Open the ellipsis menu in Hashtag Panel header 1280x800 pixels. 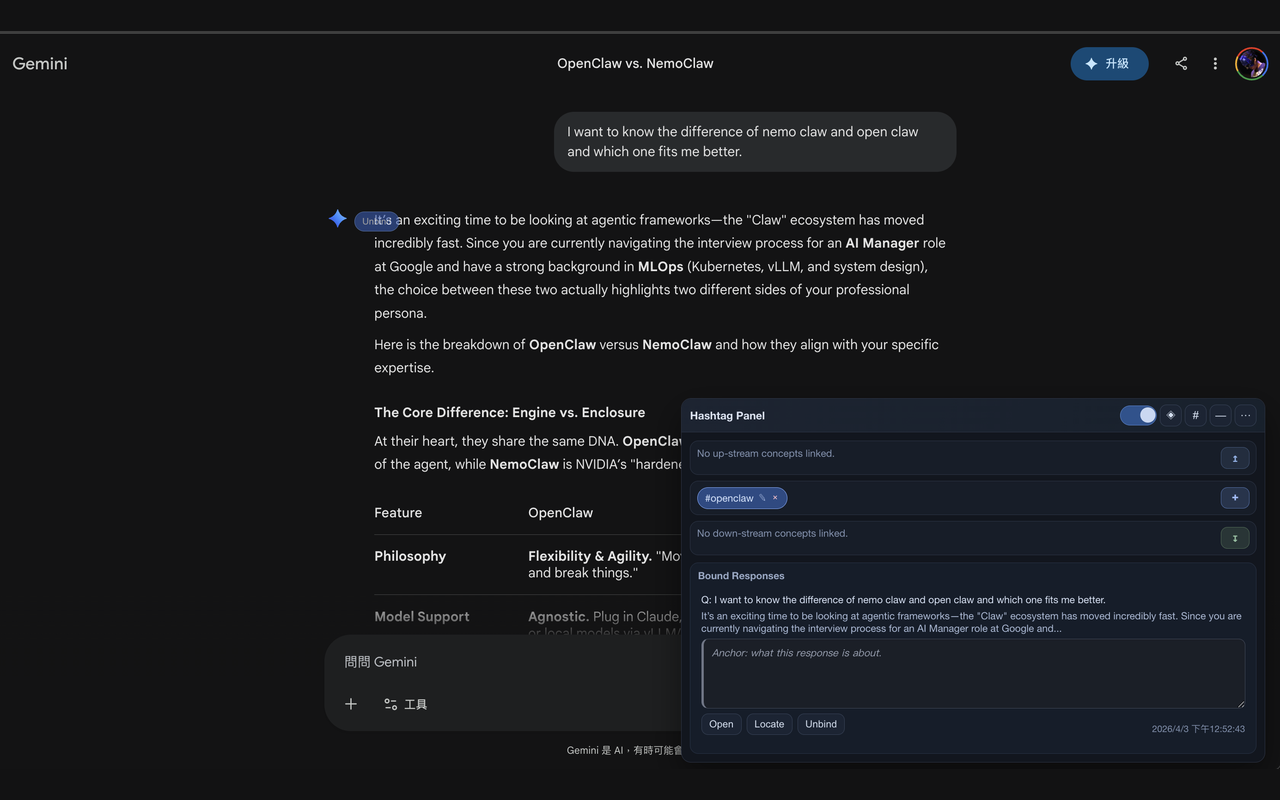tap(1246, 415)
